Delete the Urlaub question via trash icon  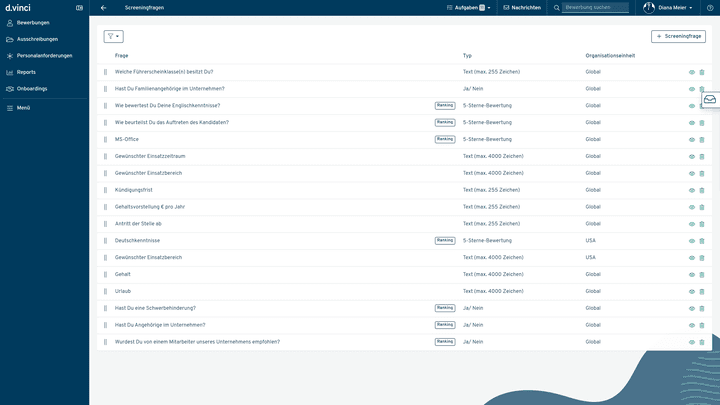click(702, 291)
